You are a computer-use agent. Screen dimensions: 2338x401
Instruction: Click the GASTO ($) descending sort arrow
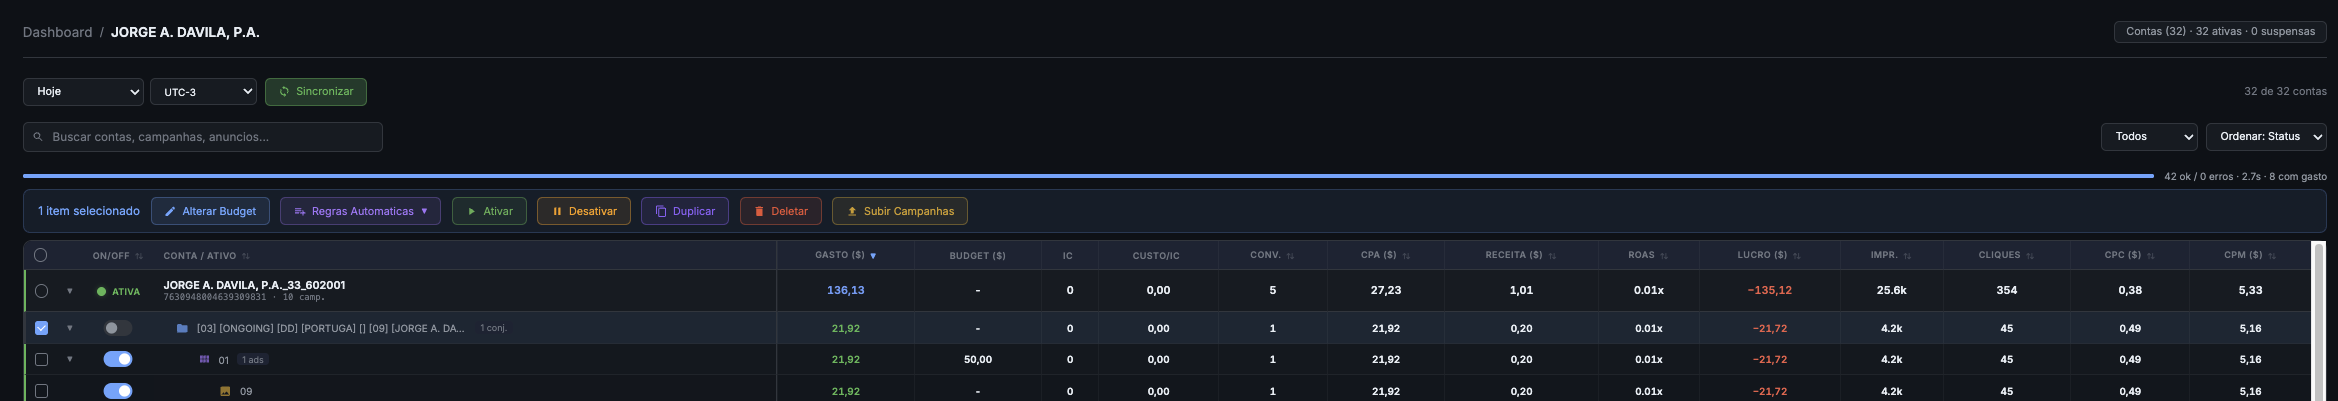[873, 256]
